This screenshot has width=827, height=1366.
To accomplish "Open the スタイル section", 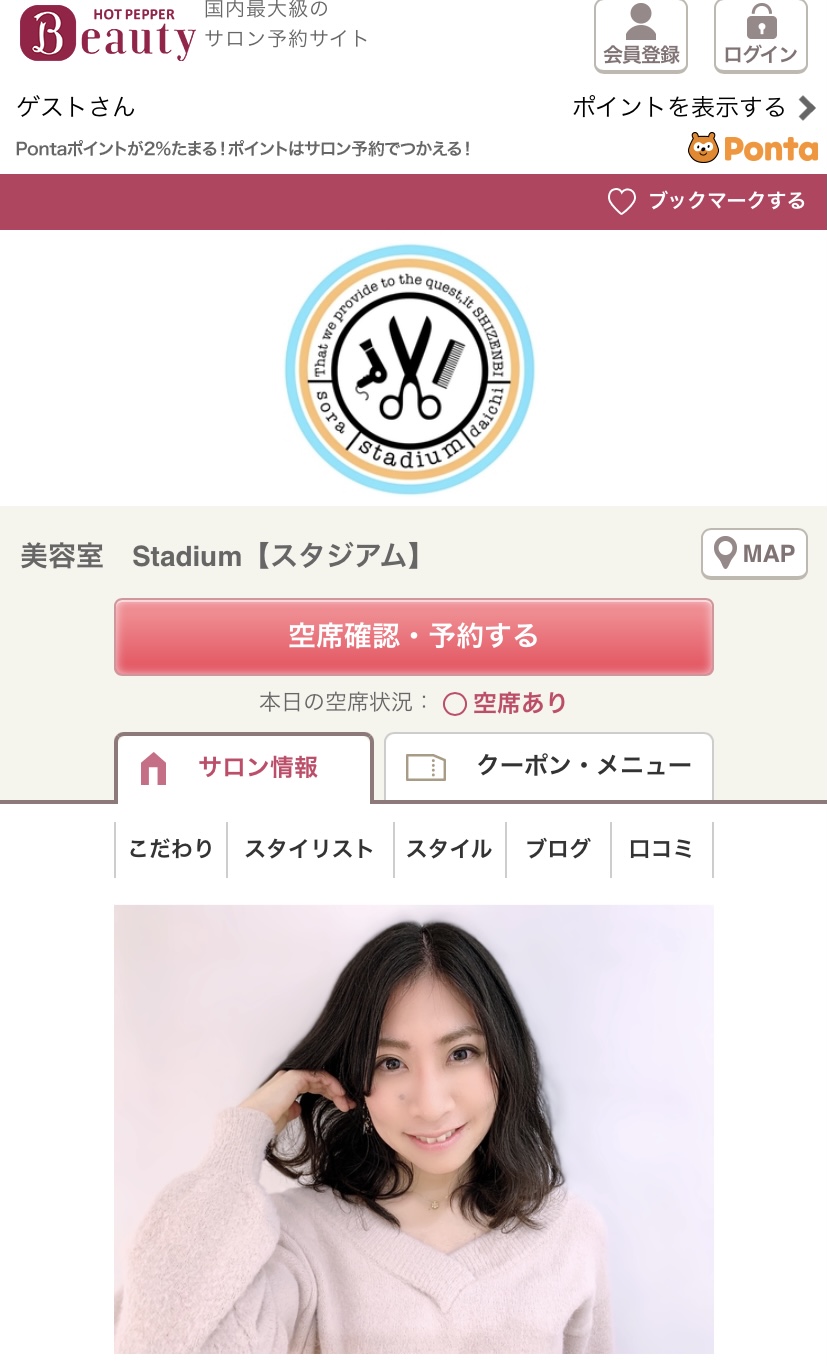I will 450,850.
